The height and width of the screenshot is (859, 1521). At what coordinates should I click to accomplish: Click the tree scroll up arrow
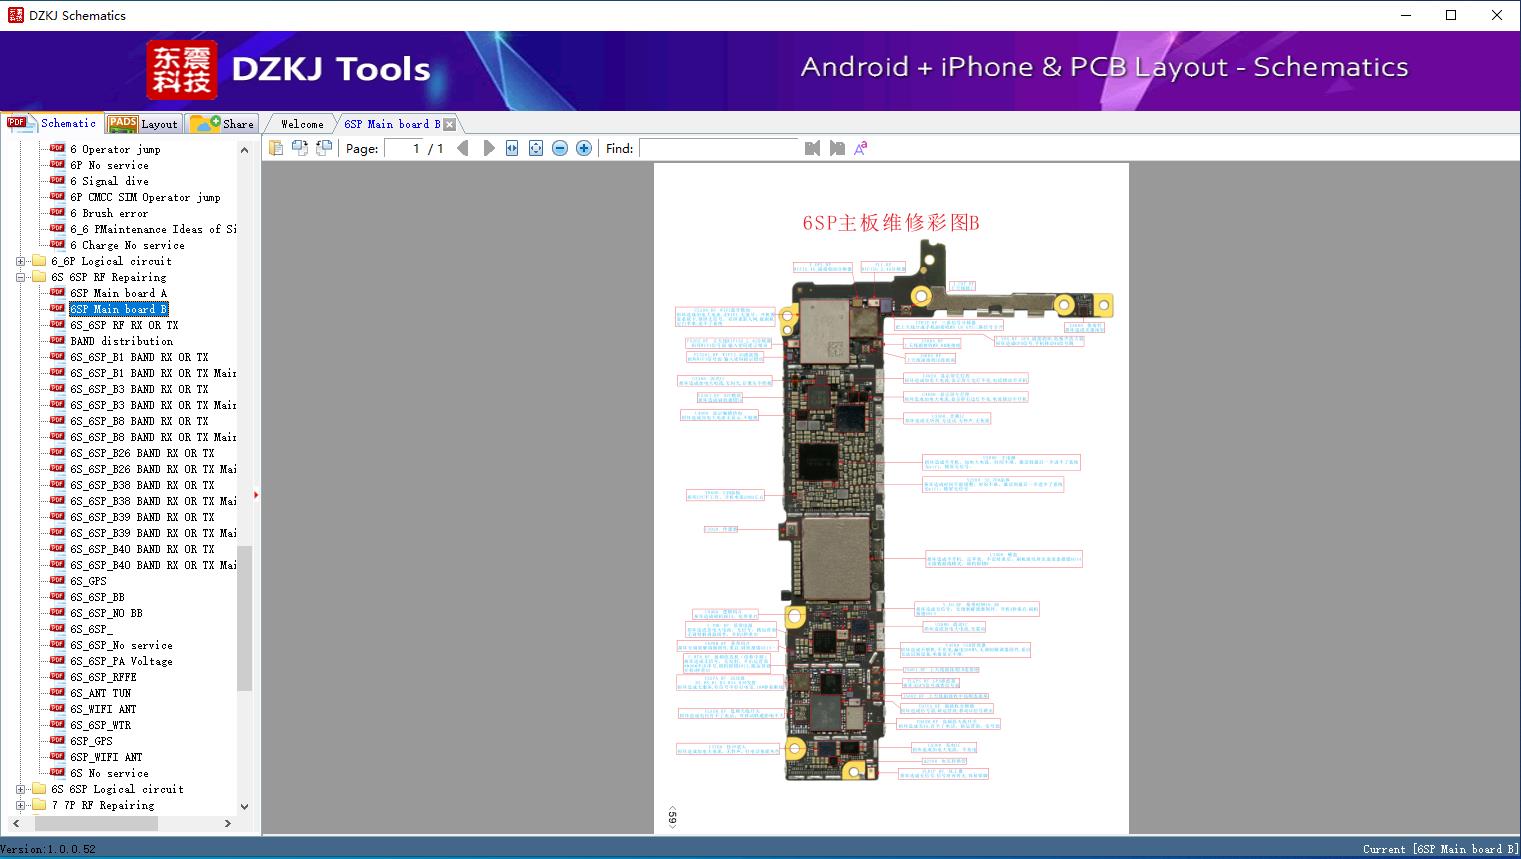point(244,149)
